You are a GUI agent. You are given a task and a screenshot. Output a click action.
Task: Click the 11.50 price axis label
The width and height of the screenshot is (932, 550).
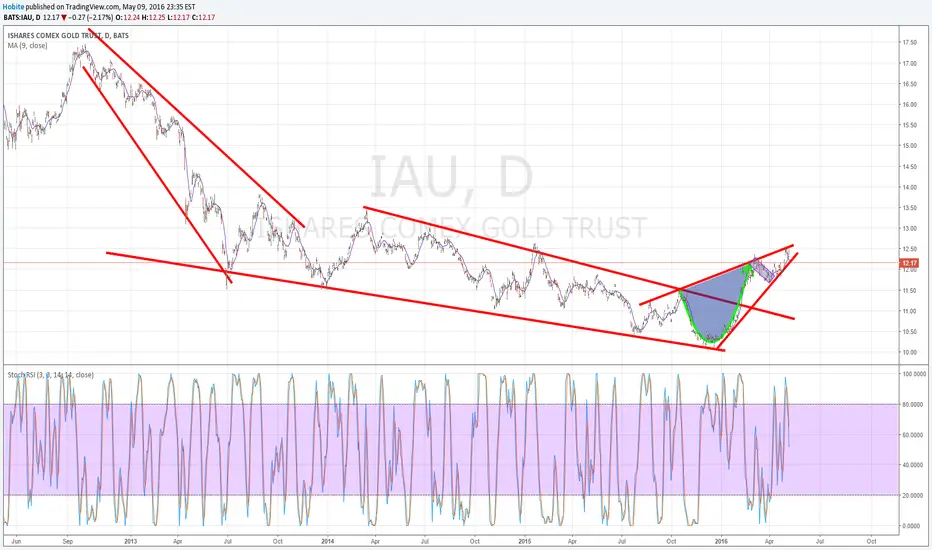pos(909,290)
